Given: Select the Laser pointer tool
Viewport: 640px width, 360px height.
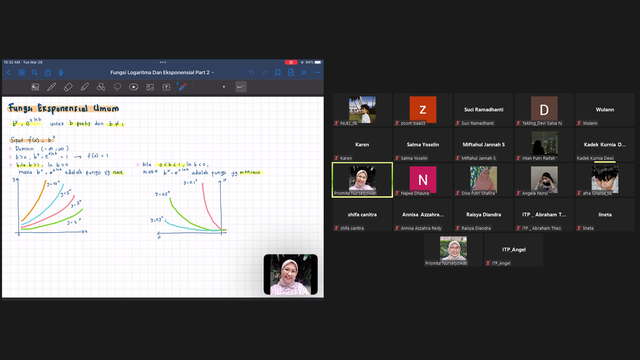Looking at the screenshot, I should point(182,87).
